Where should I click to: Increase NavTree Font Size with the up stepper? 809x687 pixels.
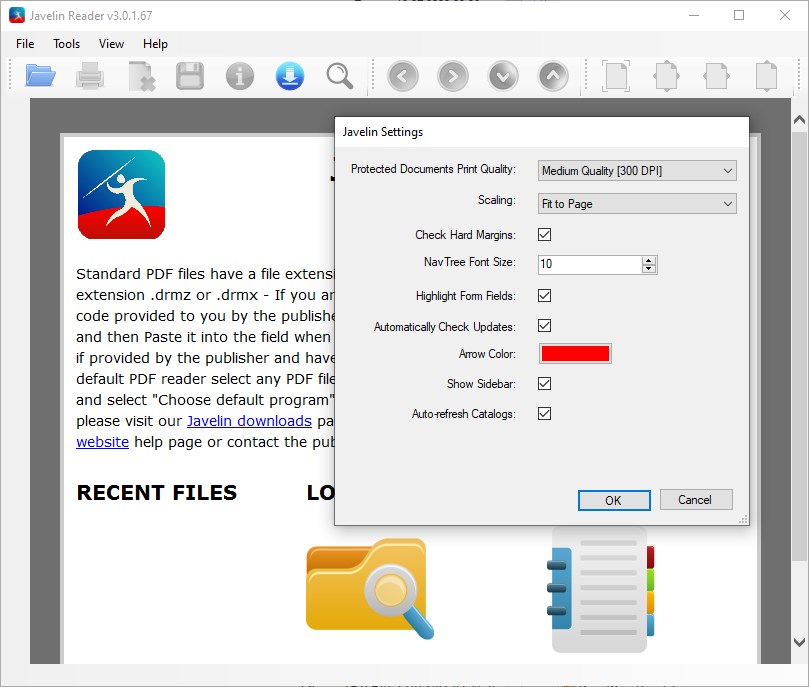pos(649,260)
